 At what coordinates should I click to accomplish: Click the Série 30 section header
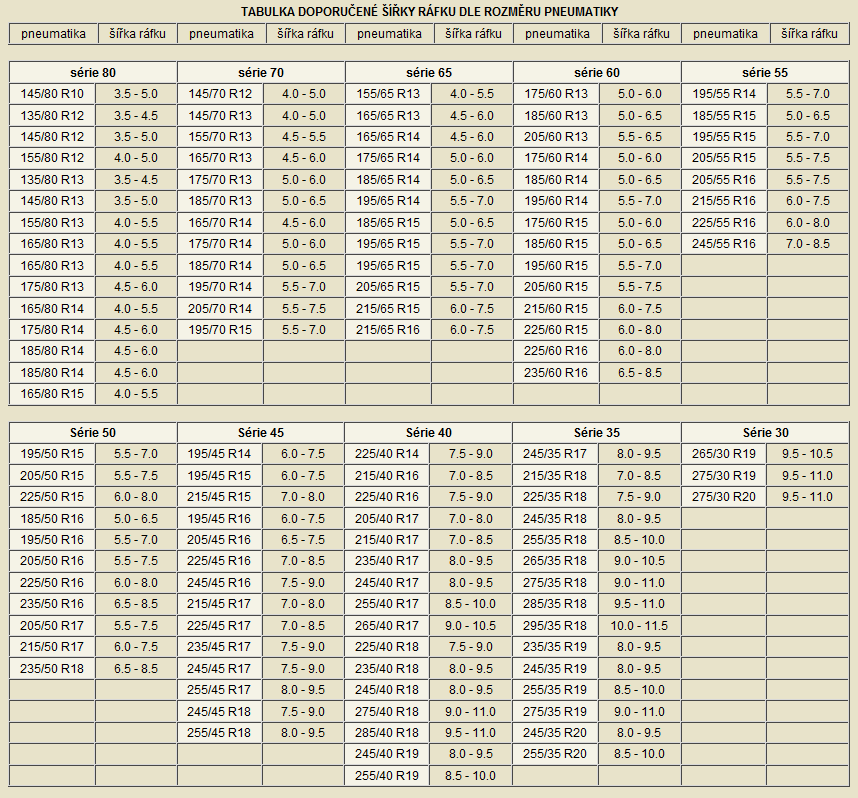point(765,432)
